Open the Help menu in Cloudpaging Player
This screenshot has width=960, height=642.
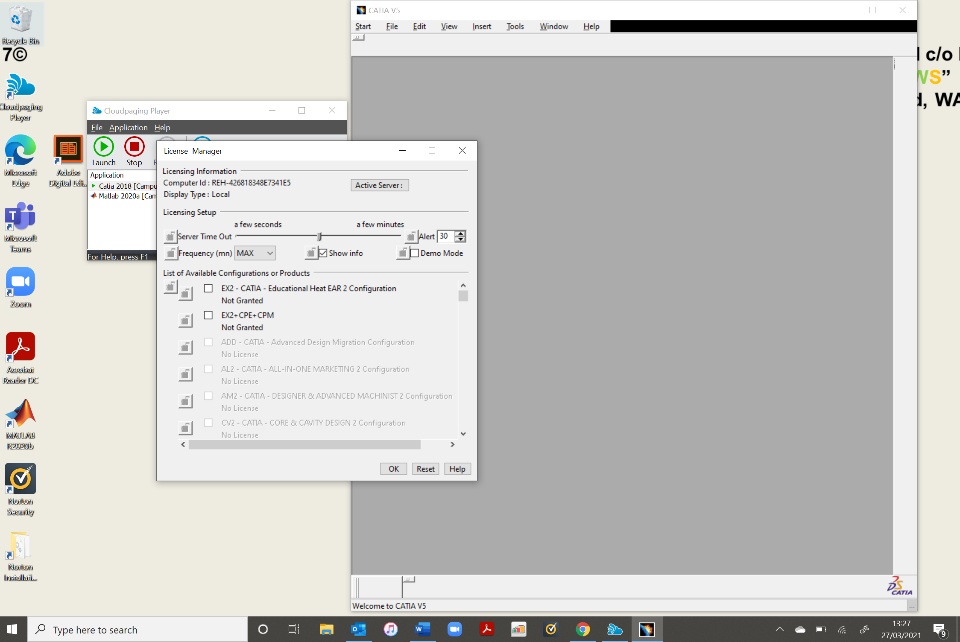pyautogui.click(x=162, y=127)
